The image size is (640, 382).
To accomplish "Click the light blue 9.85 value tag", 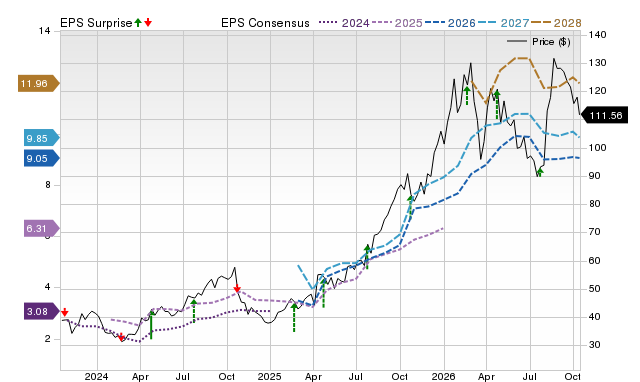I will [42, 138].
